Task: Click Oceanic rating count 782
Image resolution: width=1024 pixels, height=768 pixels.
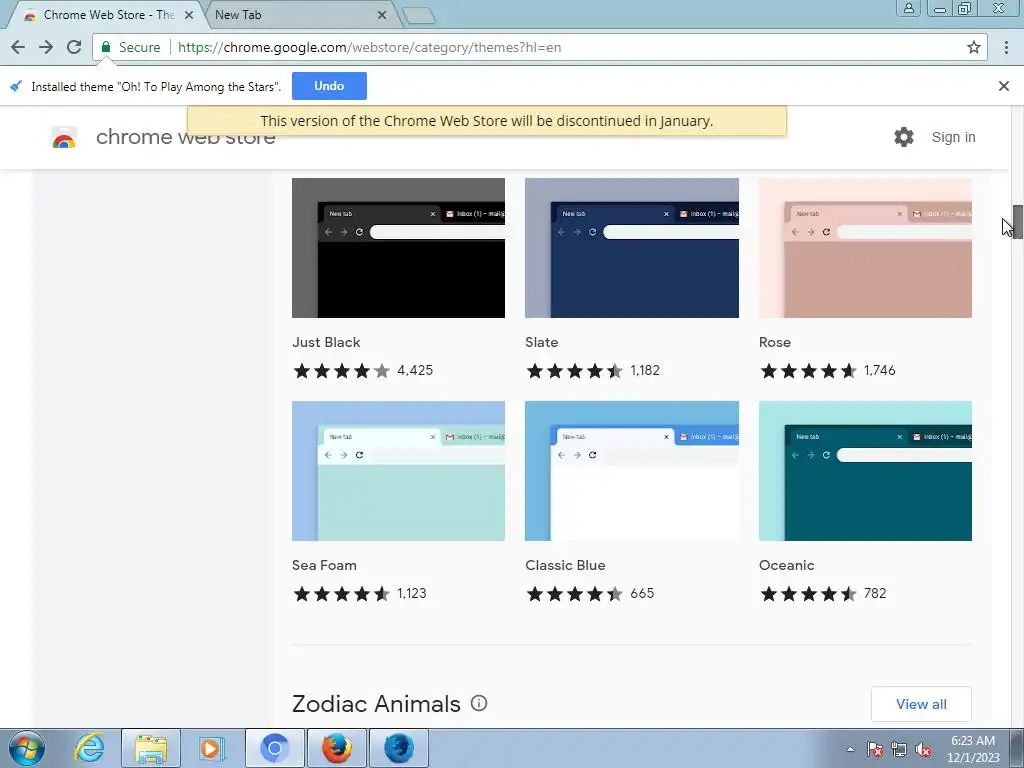Action: pyautogui.click(x=875, y=593)
